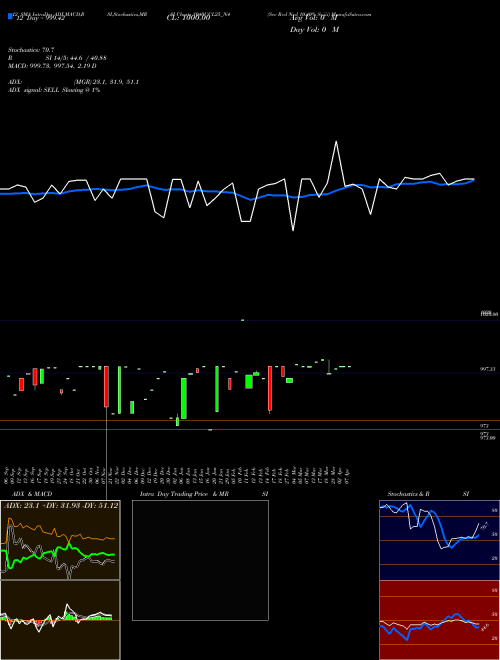500x660 pixels.
Task: Click the blue 12 Day legend square
Action: coord(10,16)
